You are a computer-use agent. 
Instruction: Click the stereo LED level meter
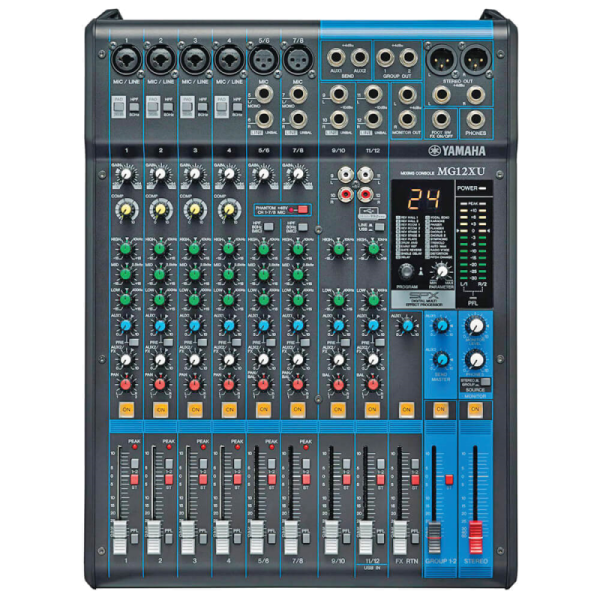[x=473, y=241]
